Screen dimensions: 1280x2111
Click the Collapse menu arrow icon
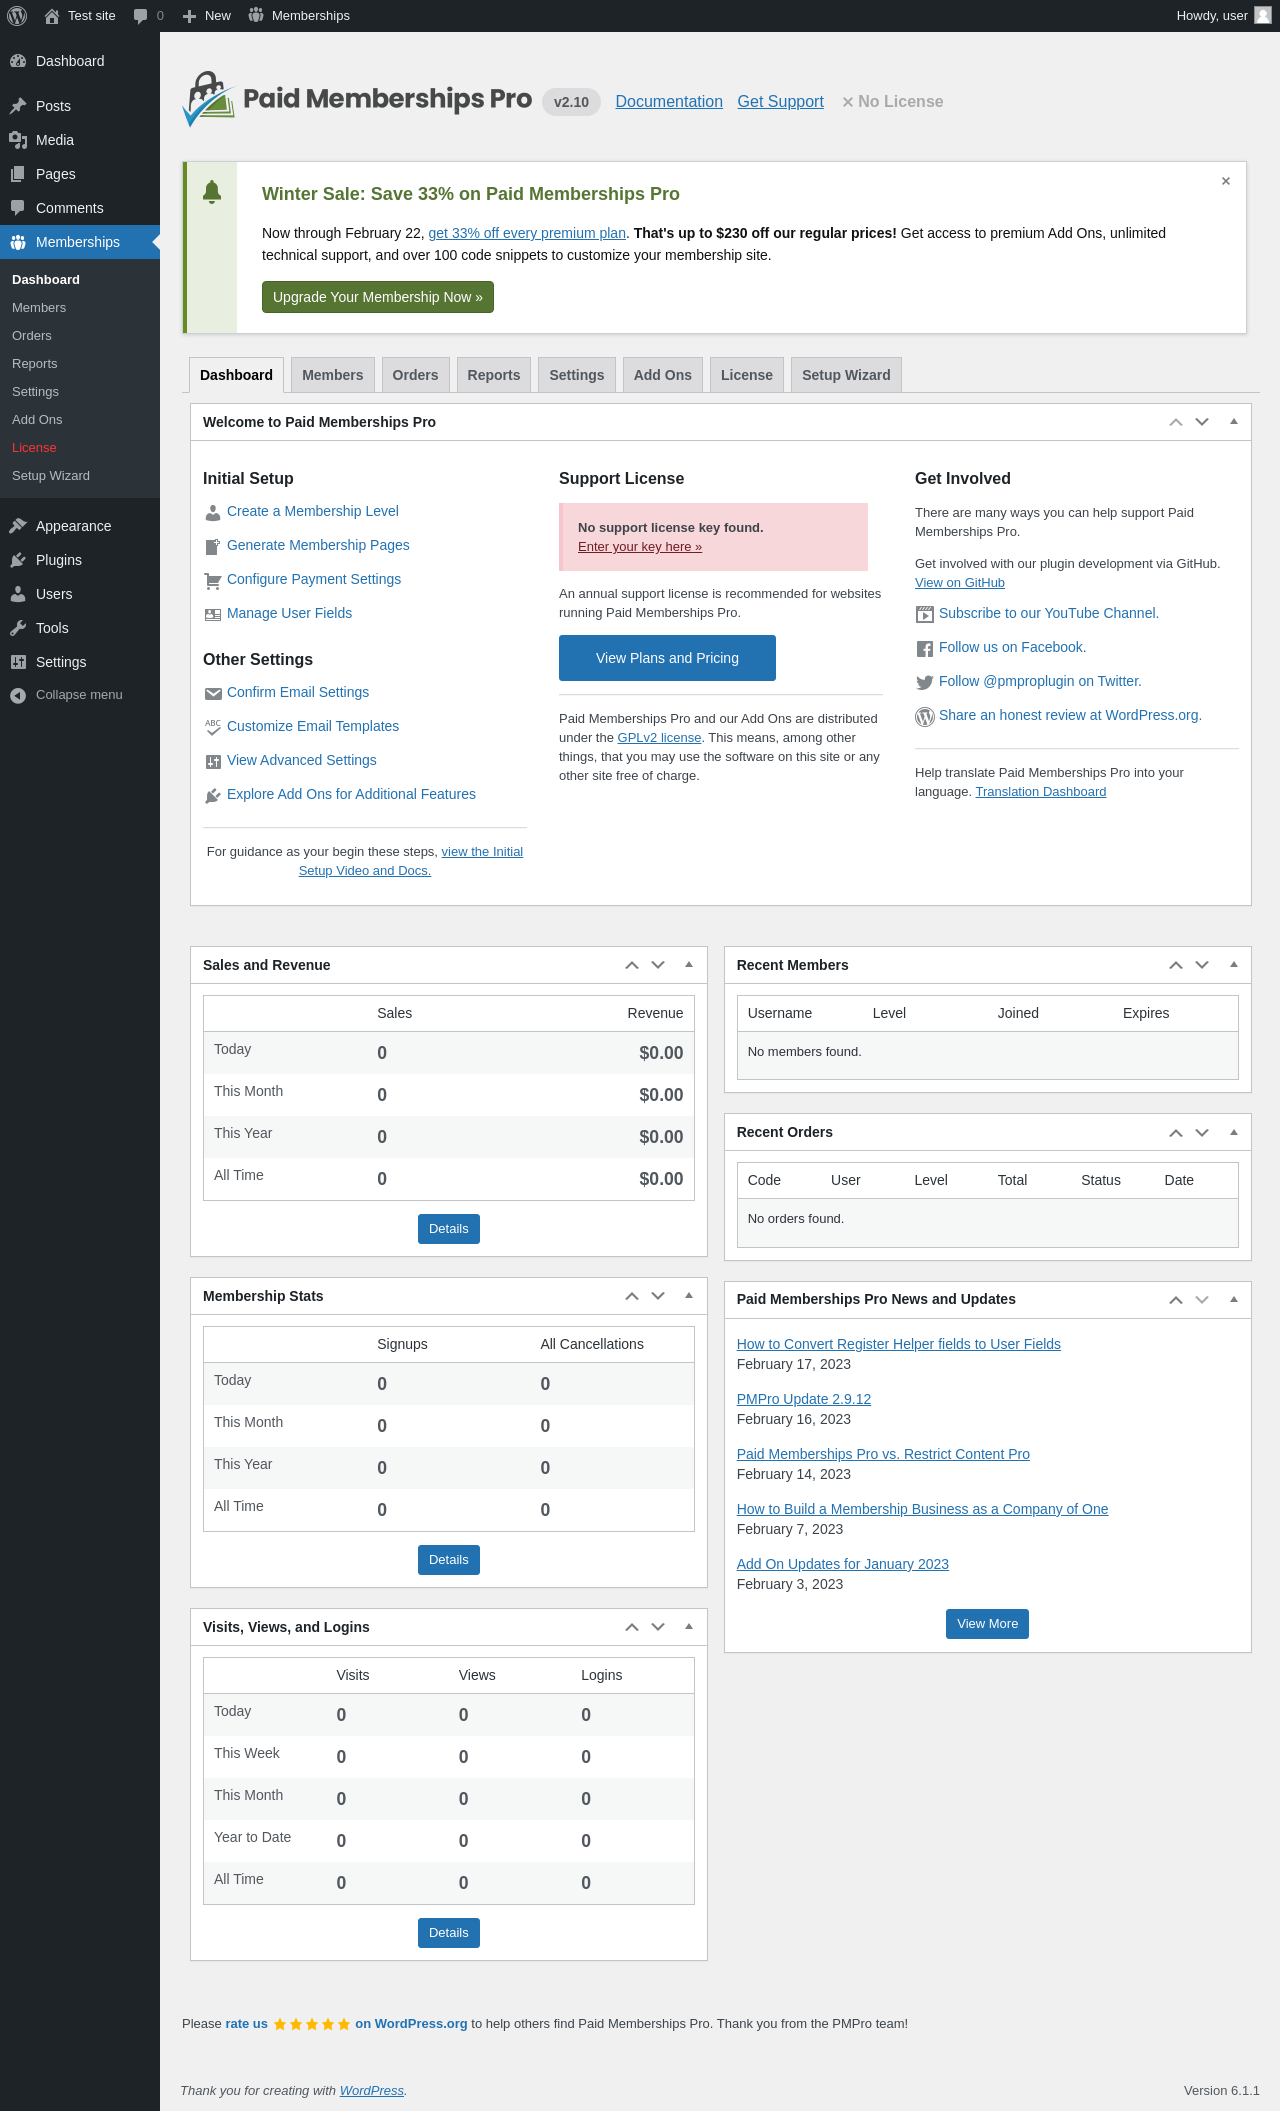(18, 695)
